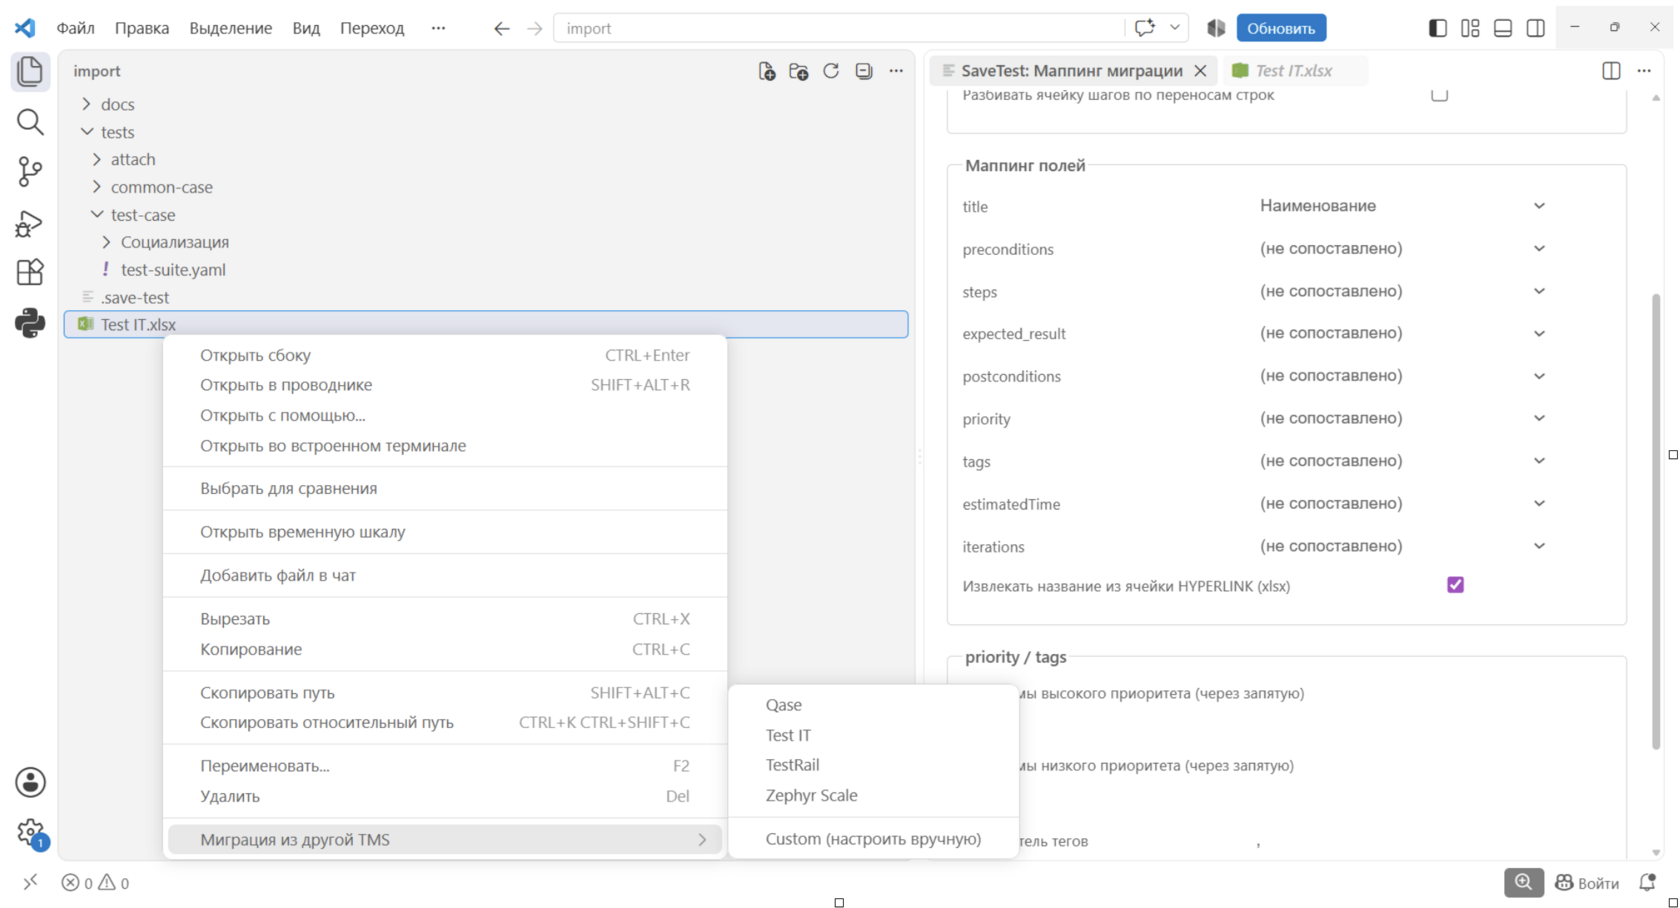Switch to the Test IT.xlsx tab
The width and height of the screenshot is (1680, 908).
(1294, 71)
